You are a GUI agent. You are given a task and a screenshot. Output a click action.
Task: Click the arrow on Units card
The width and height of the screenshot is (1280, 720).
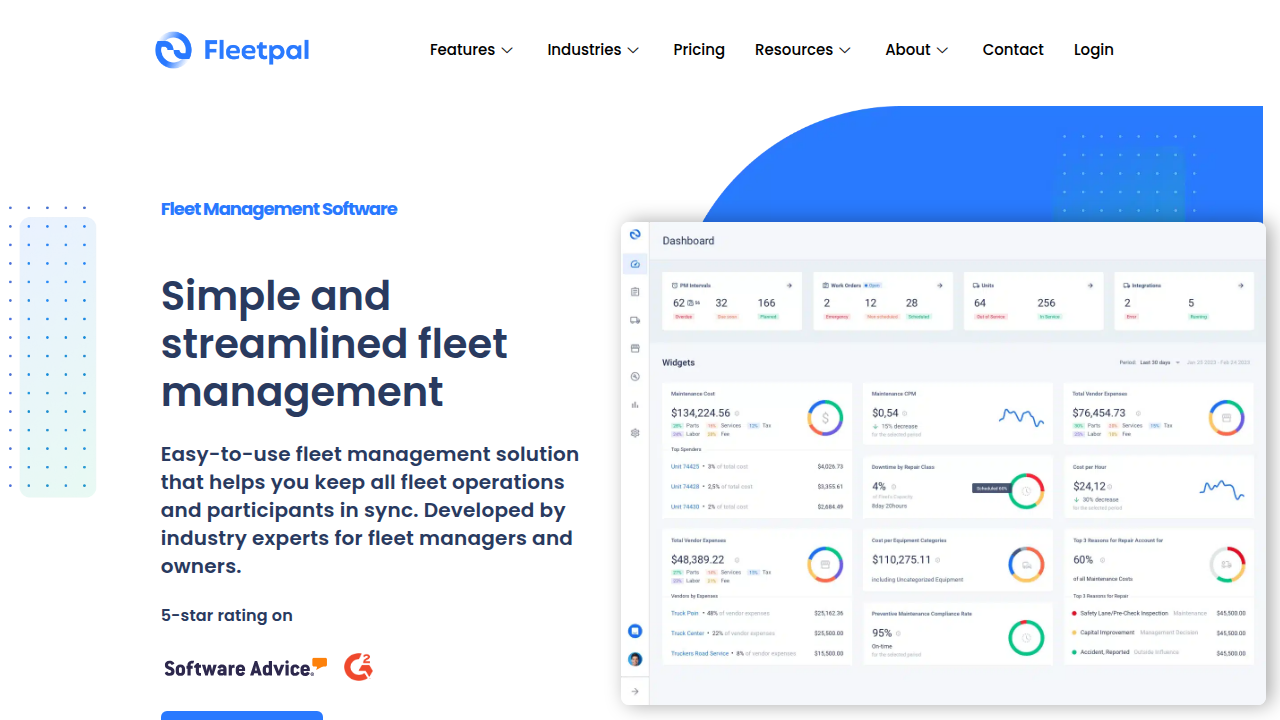coord(1091,286)
